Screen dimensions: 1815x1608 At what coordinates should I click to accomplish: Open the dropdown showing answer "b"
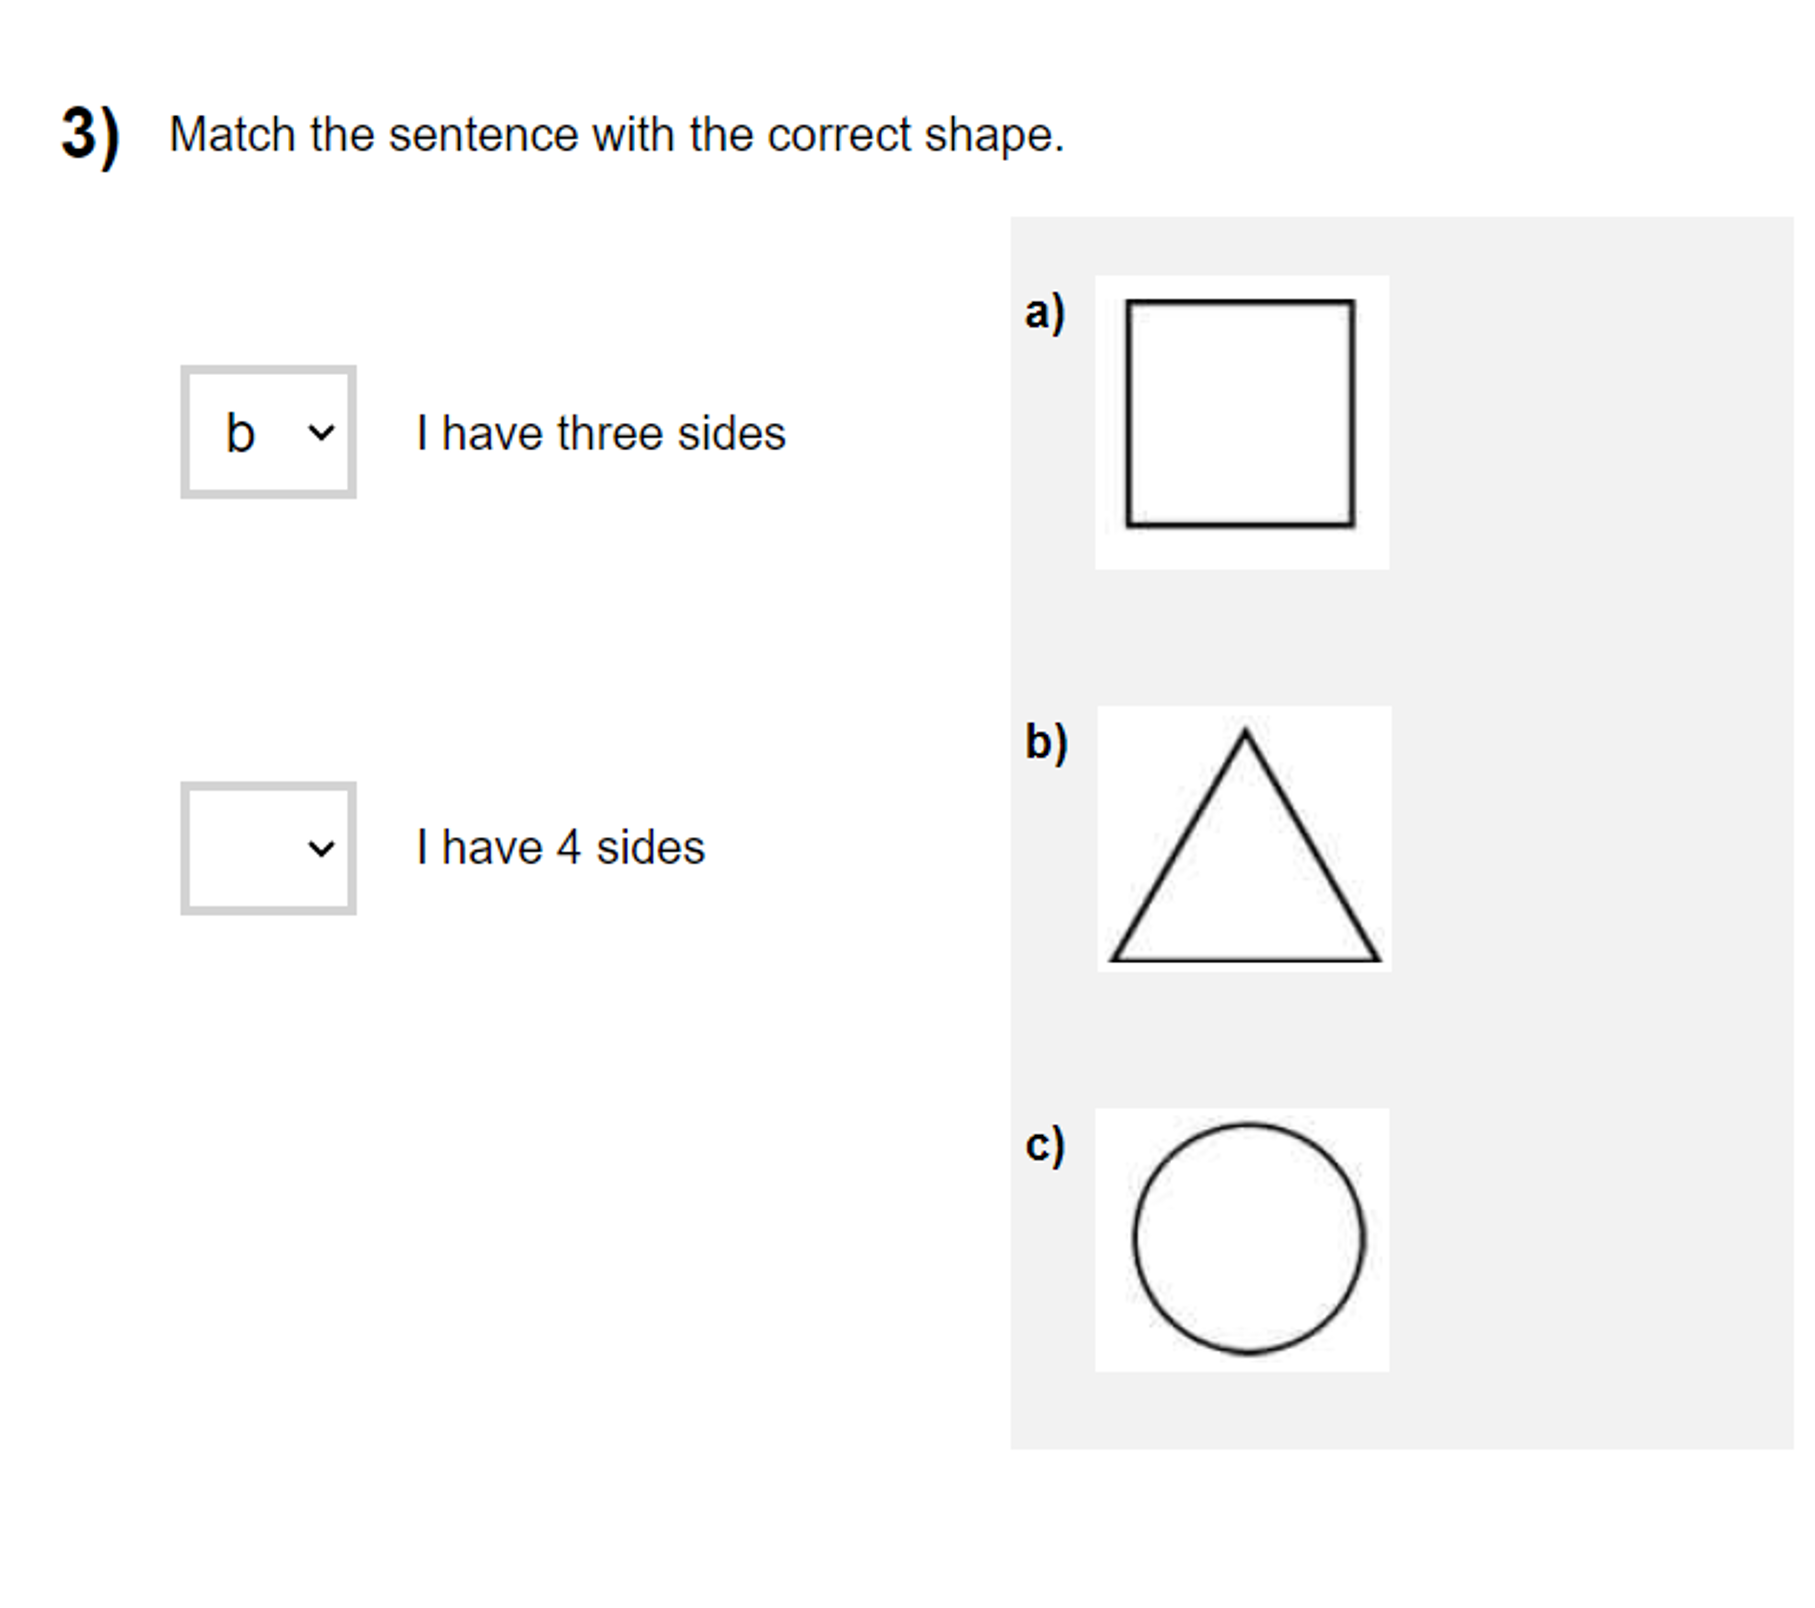pos(268,432)
